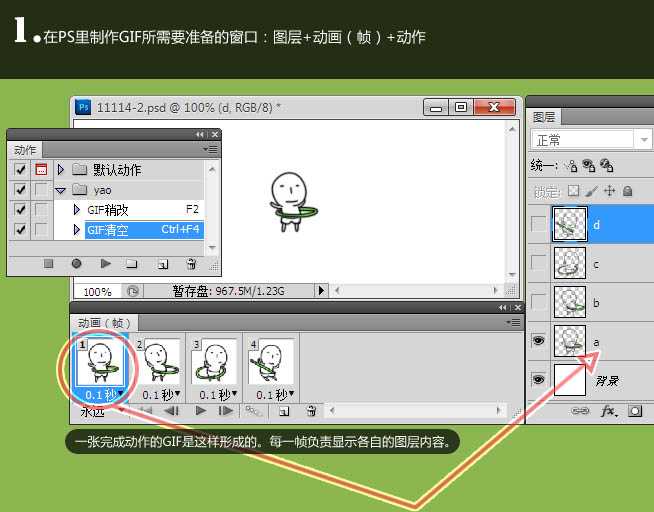This screenshot has height=512, width=654.
Task: Open frame 4 delay dropdown 0.1秒
Action: 292,393
